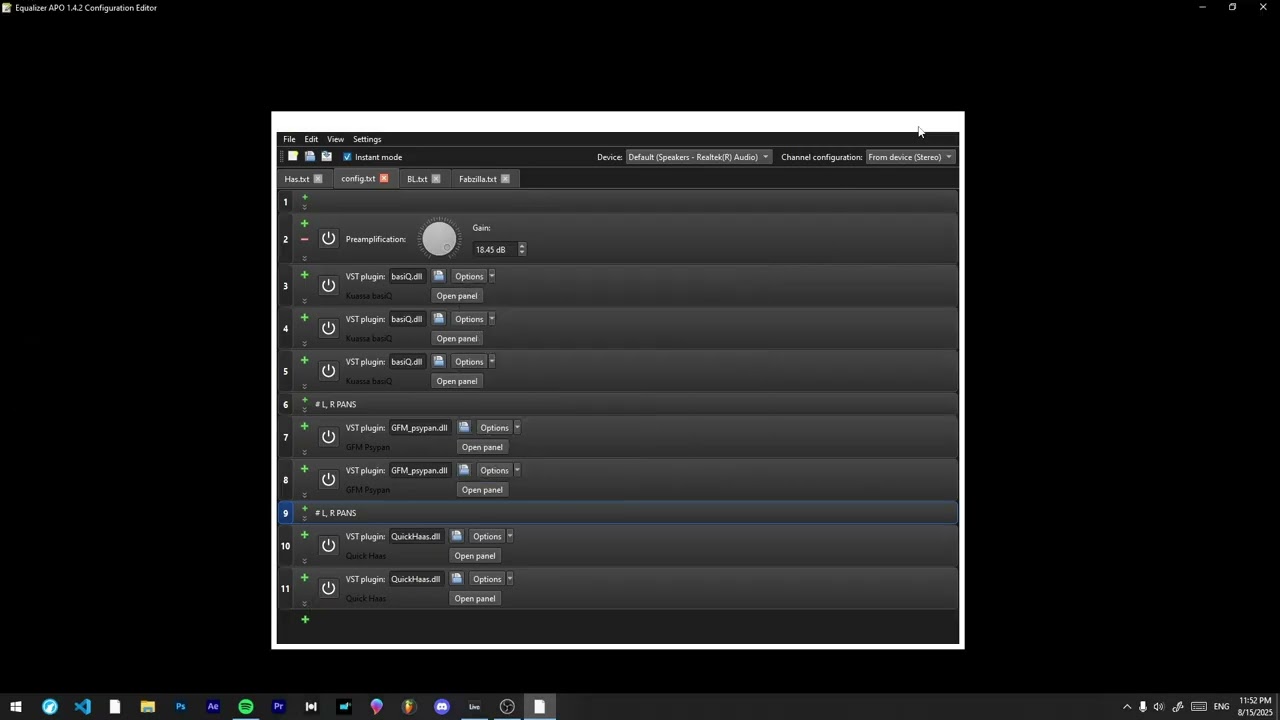Click the Save file toolbar icon
Viewport: 1280px width, 720px height.
point(326,157)
